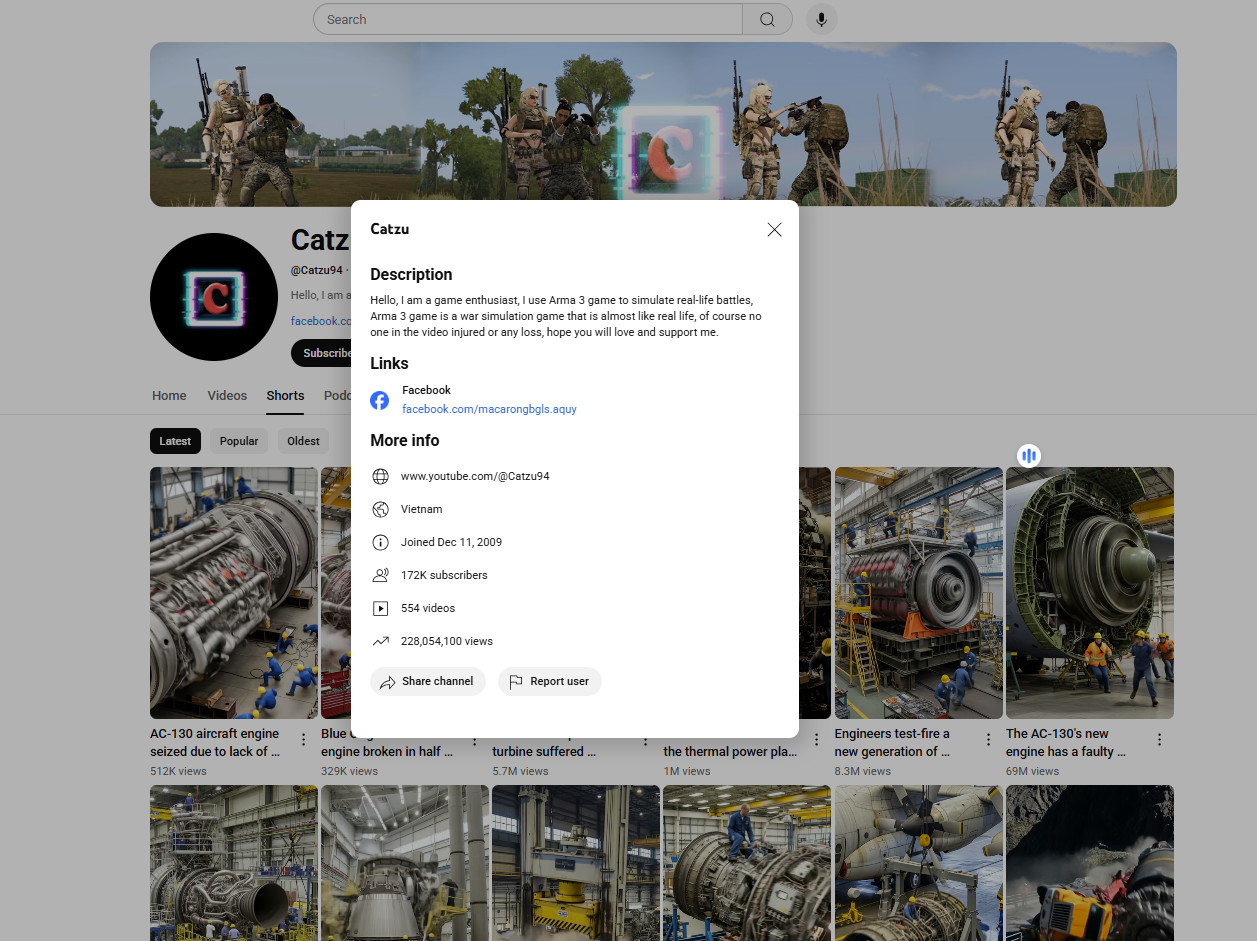Click the info icon beside Joined date
The height and width of the screenshot is (941, 1257).
click(380, 542)
